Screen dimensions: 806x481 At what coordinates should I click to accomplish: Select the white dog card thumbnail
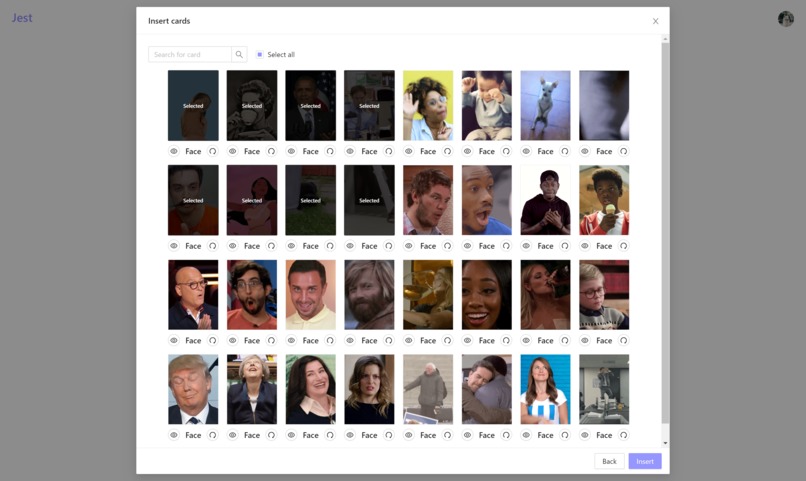545,105
